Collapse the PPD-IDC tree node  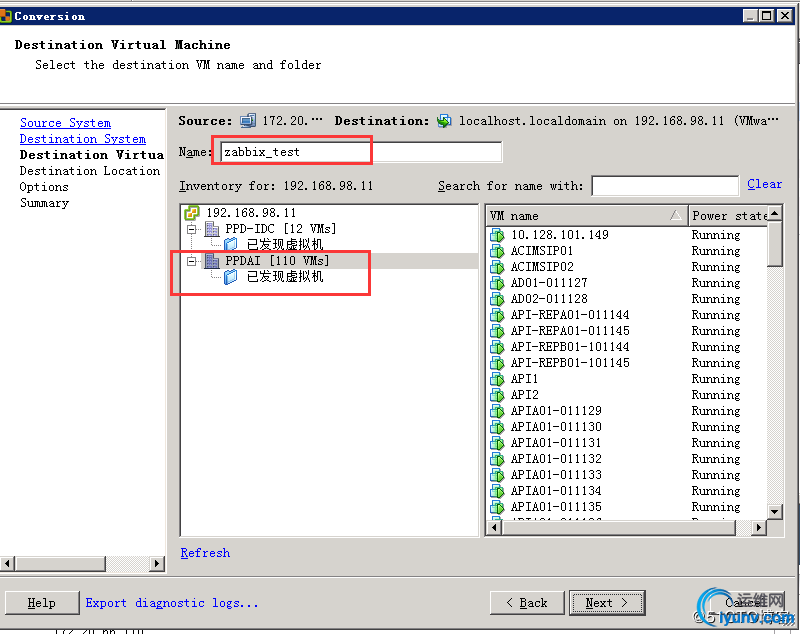(x=192, y=229)
